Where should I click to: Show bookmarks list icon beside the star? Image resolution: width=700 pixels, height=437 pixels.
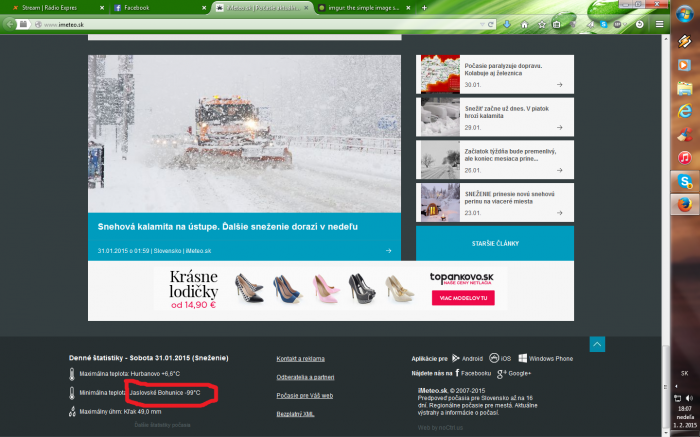click(557, 25)
